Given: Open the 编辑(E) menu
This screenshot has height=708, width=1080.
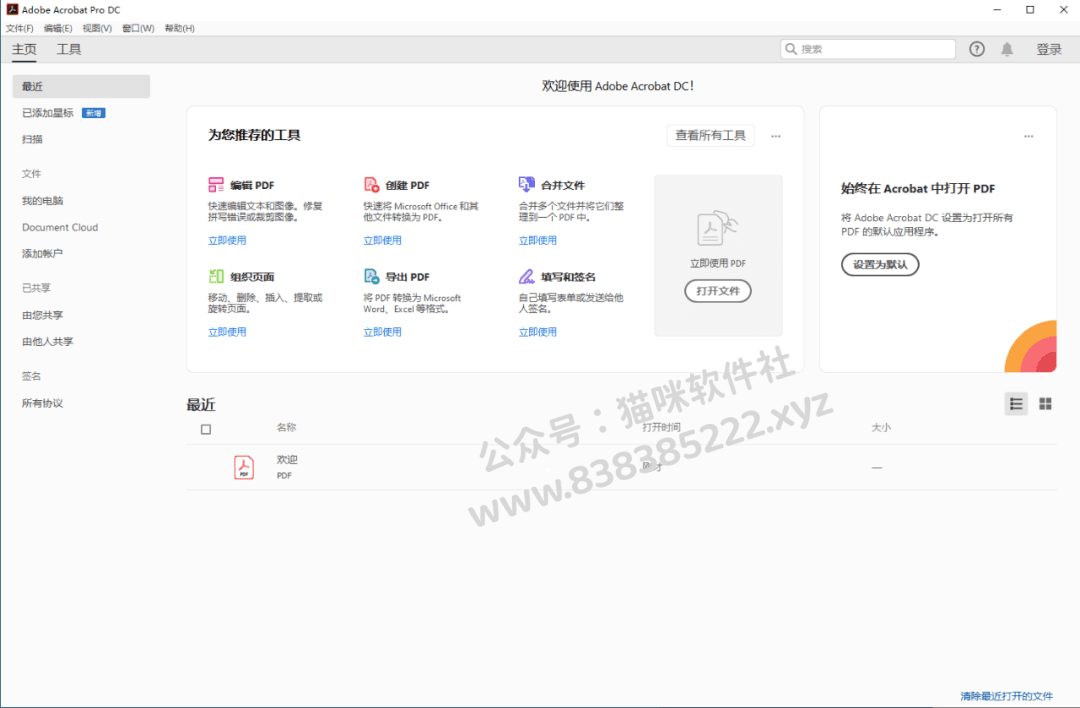Looking at the screenshot, I should click(x=58, y=28).
